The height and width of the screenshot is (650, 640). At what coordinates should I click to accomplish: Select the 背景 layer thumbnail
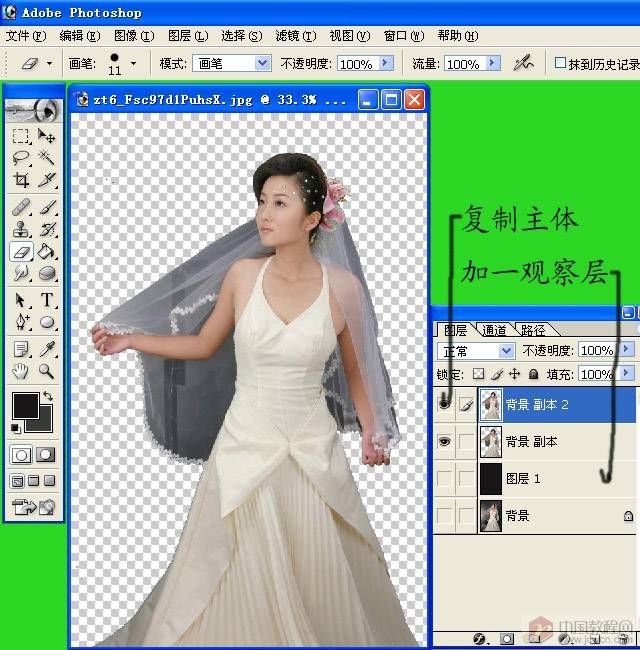[x=491, y=516]
